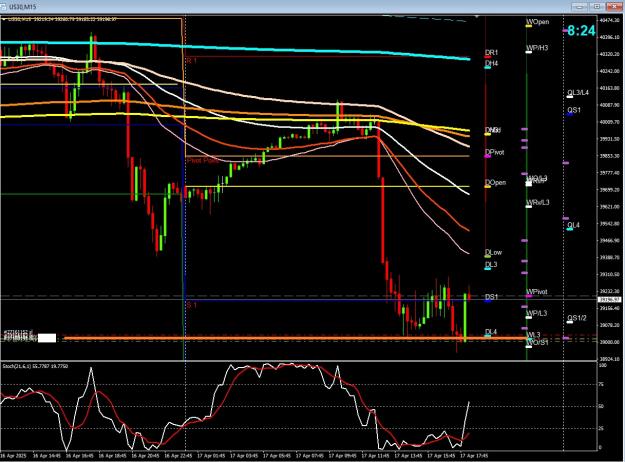The height and width of the screenshot is (462, 625).
Task: Select the DPivot level label
Action: [495, 152]
